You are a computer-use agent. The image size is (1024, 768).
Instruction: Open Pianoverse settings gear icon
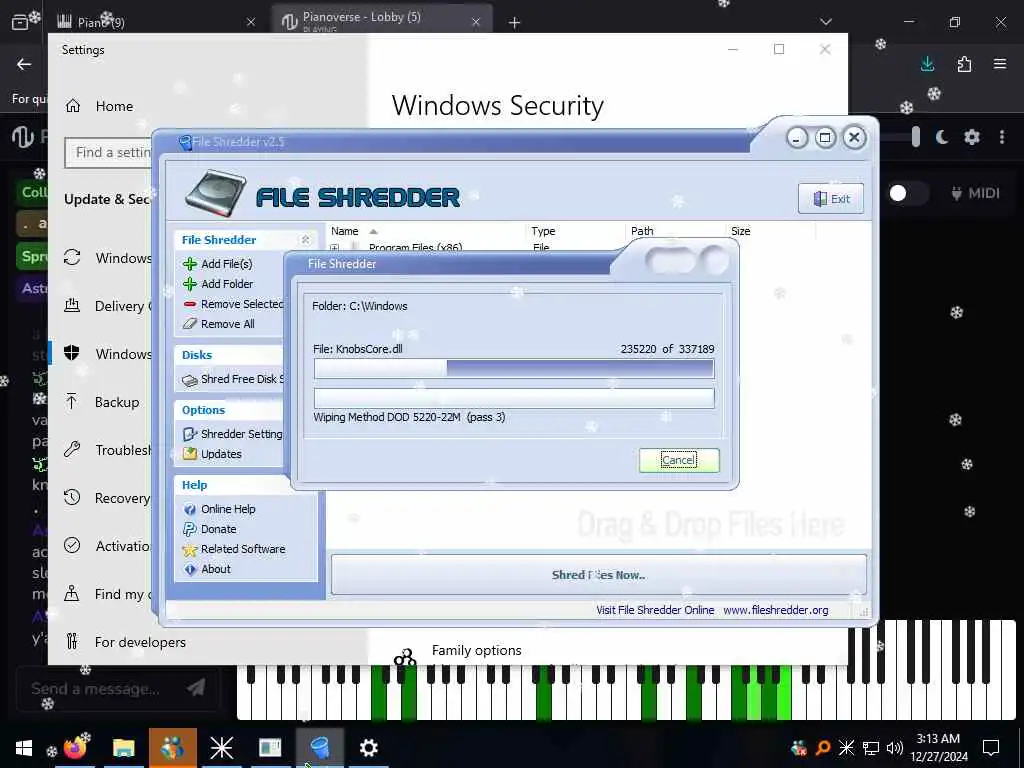click(x=972, y=137)
